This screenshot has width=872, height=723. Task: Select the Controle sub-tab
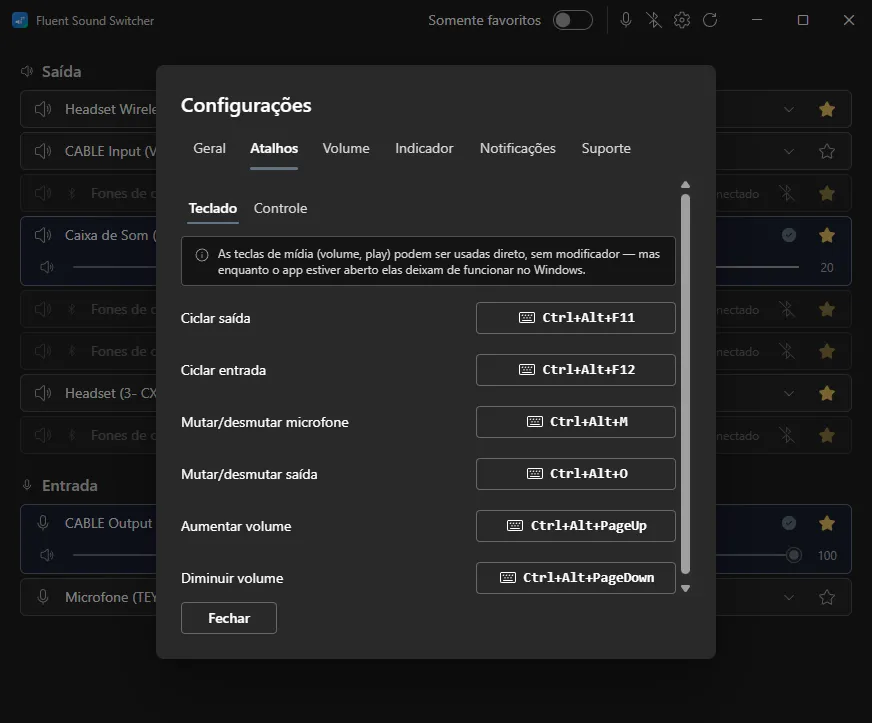[280, 209]
